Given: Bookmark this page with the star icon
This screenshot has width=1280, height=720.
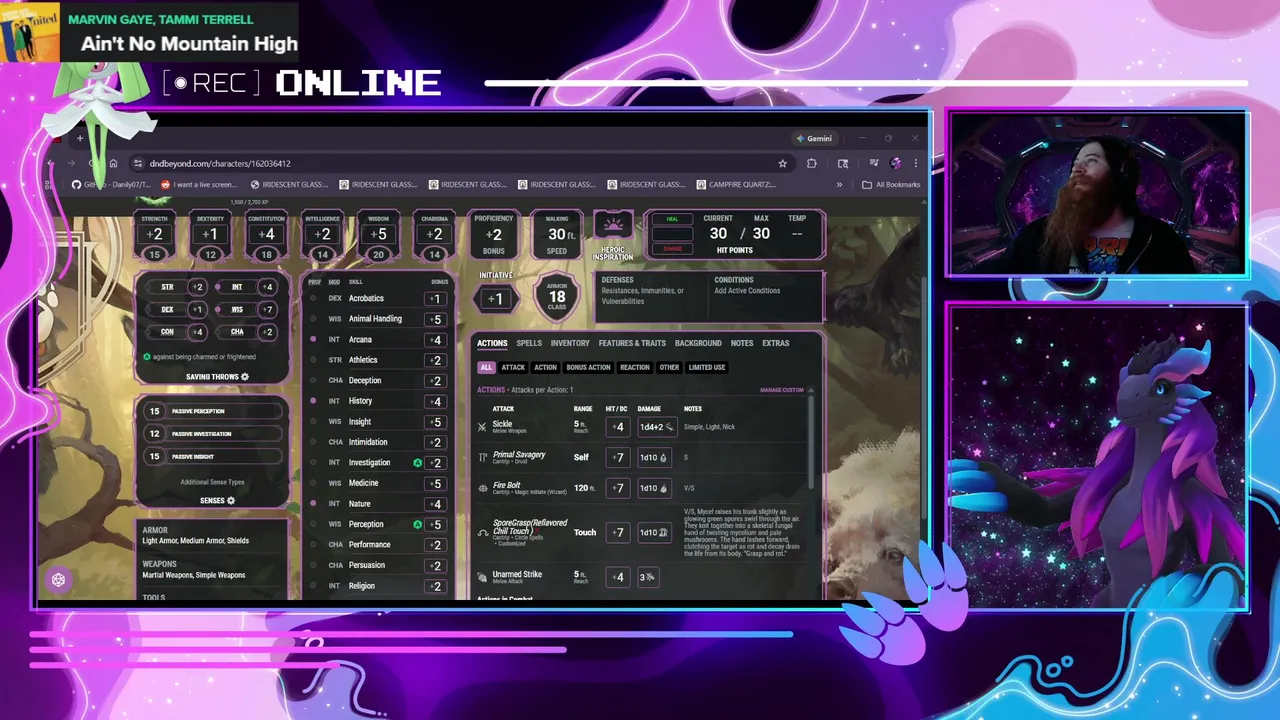Looking at the screenshot, I should 783,163.
